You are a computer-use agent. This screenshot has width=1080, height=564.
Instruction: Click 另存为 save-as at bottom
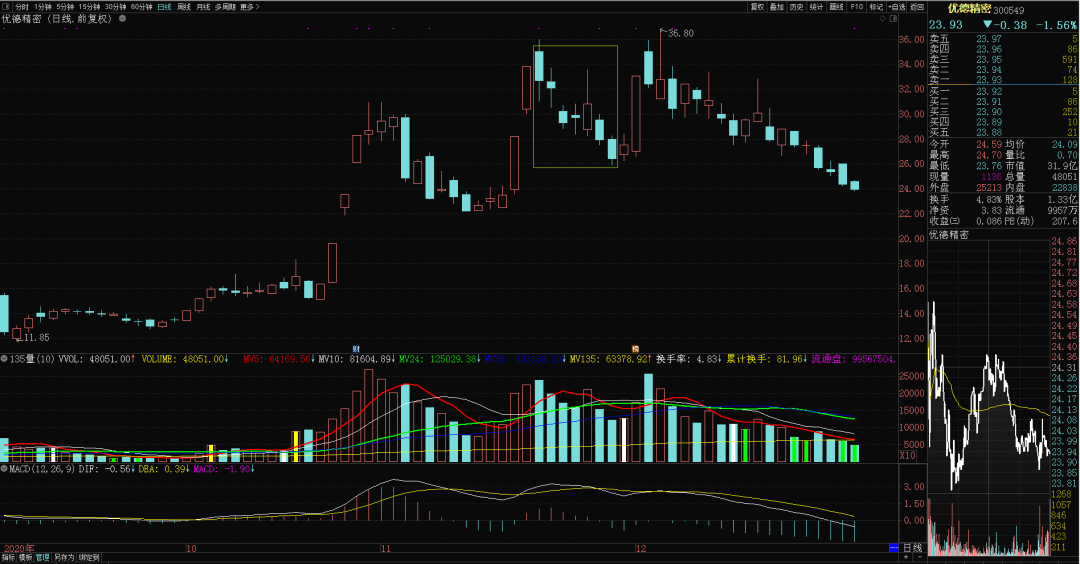[x=64, y=558]
